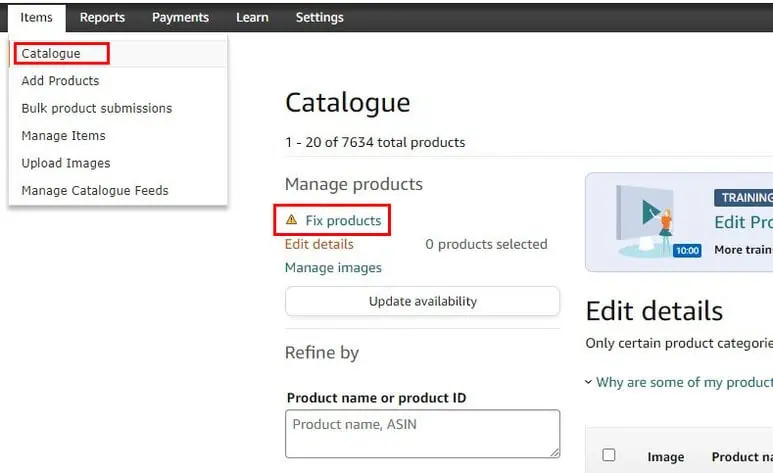Open the Manage images link
Viewport: 773px width, 473px height.
coord(333,267)
